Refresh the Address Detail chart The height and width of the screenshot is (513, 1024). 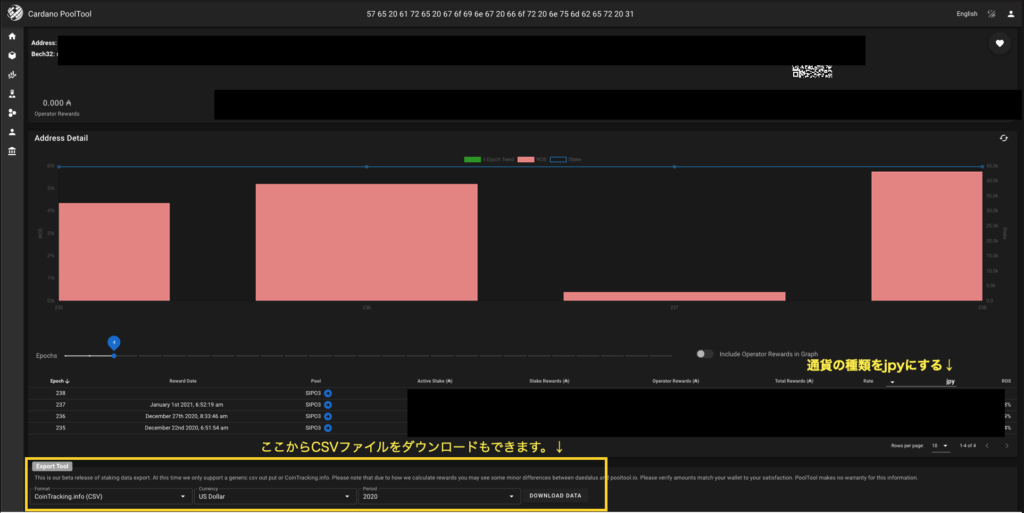(1003, 138)
